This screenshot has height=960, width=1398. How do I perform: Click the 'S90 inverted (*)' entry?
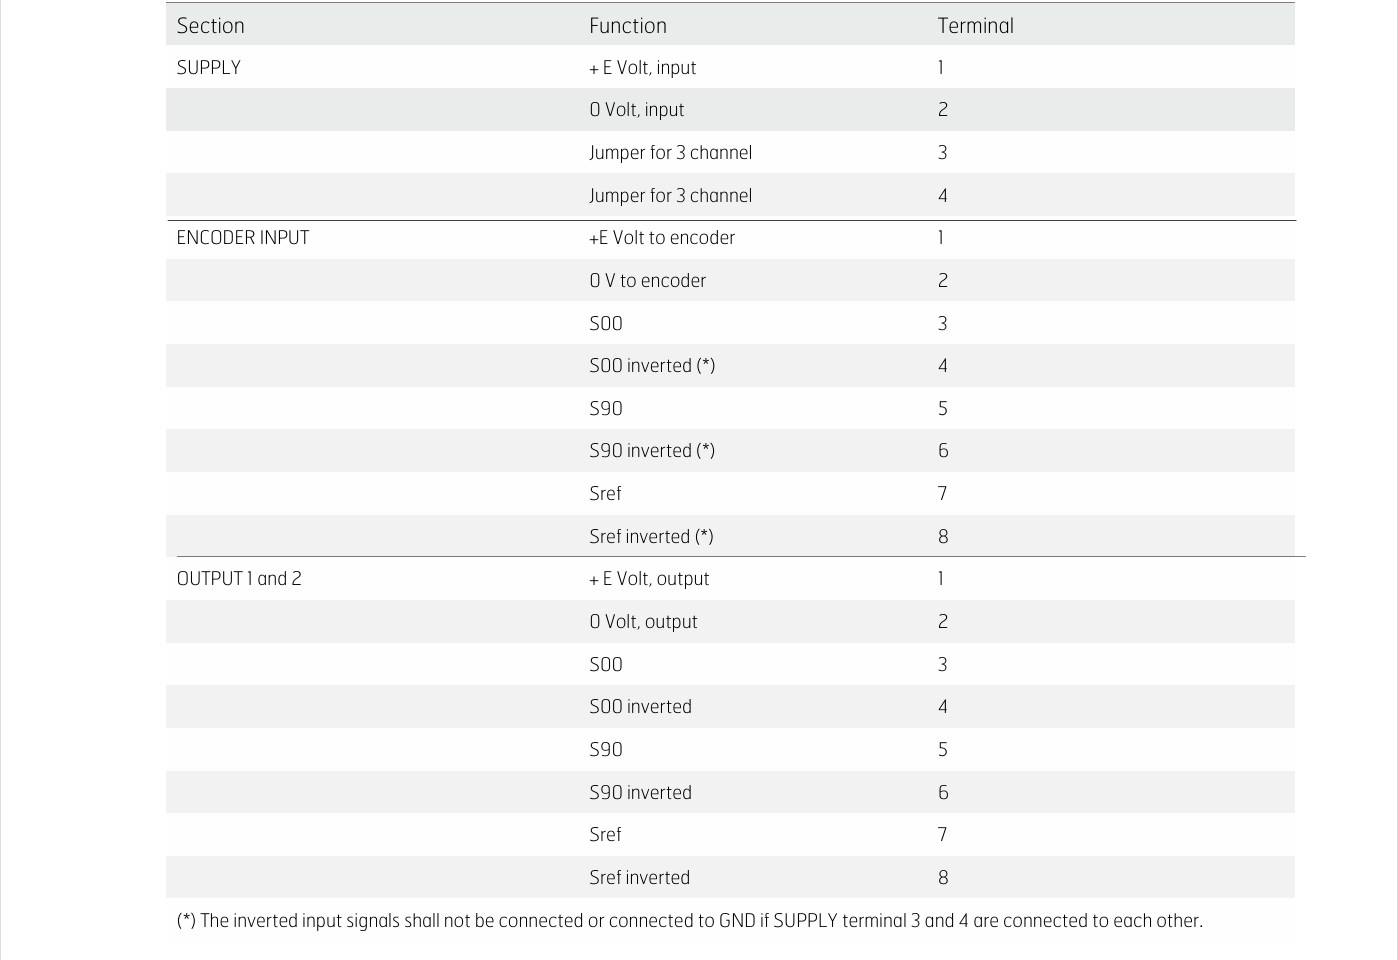click(x=651, y=451)
